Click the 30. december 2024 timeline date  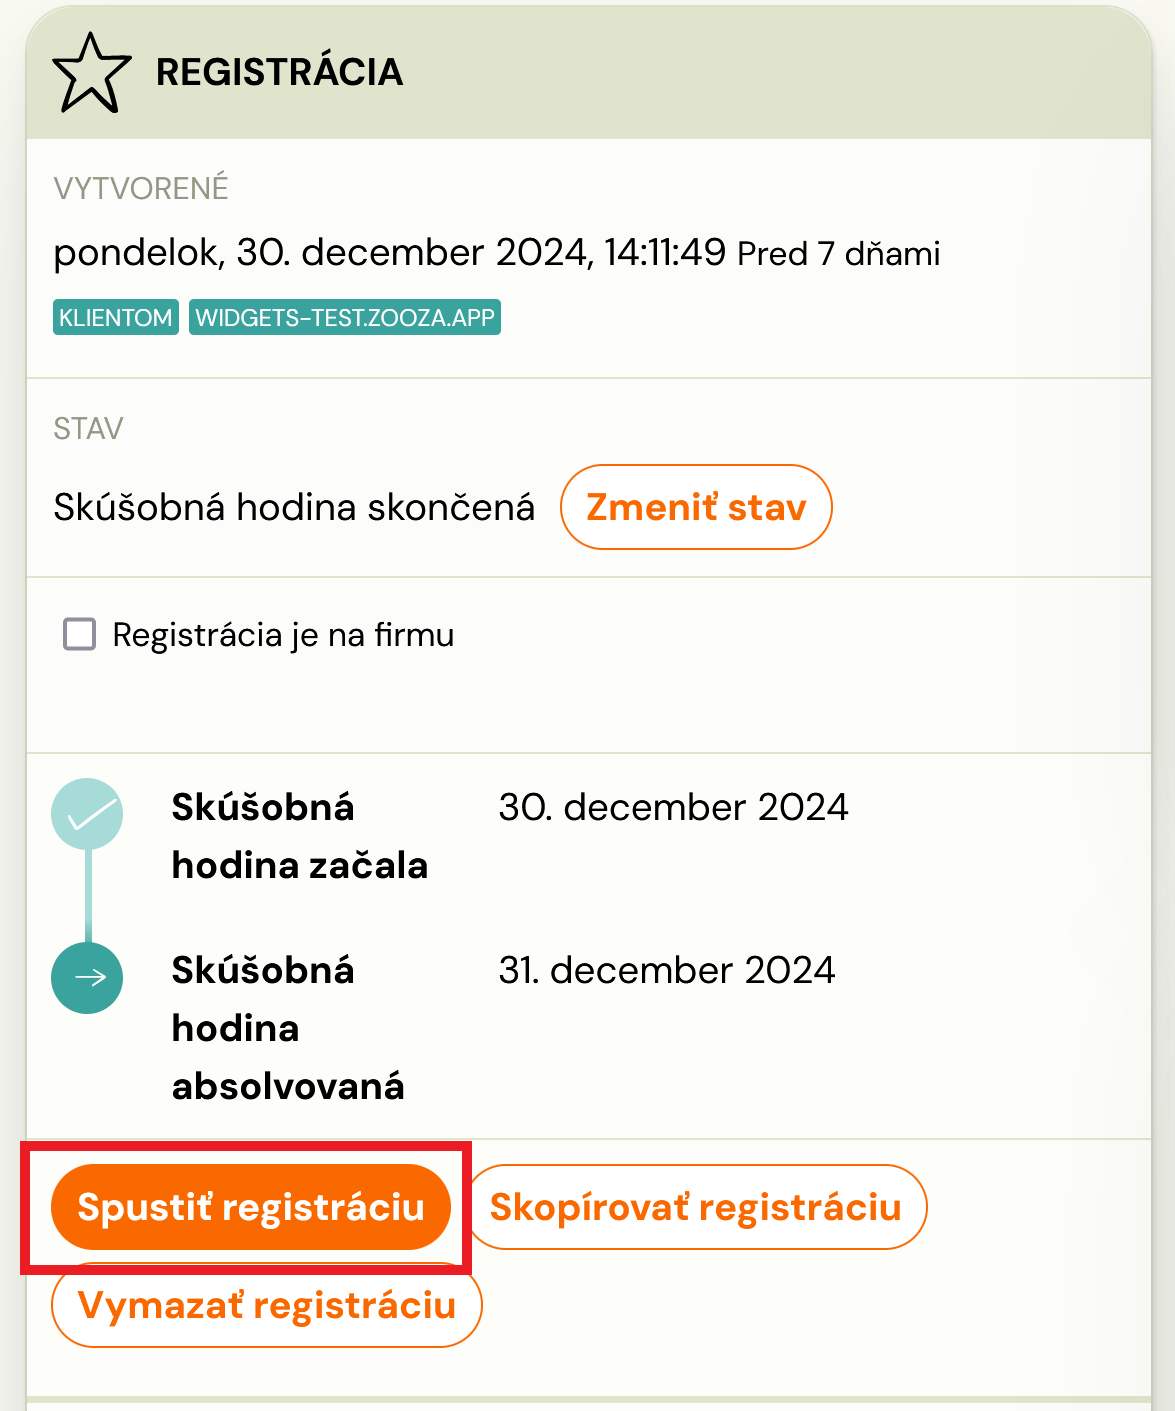(x=673, y=807)
